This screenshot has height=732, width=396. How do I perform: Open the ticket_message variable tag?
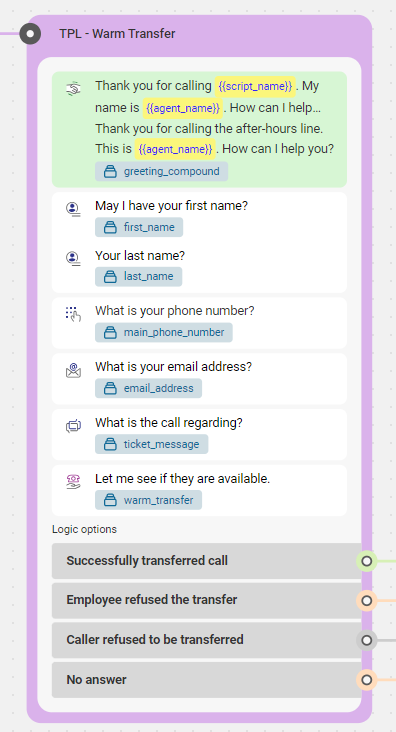[x=152, y=444]
